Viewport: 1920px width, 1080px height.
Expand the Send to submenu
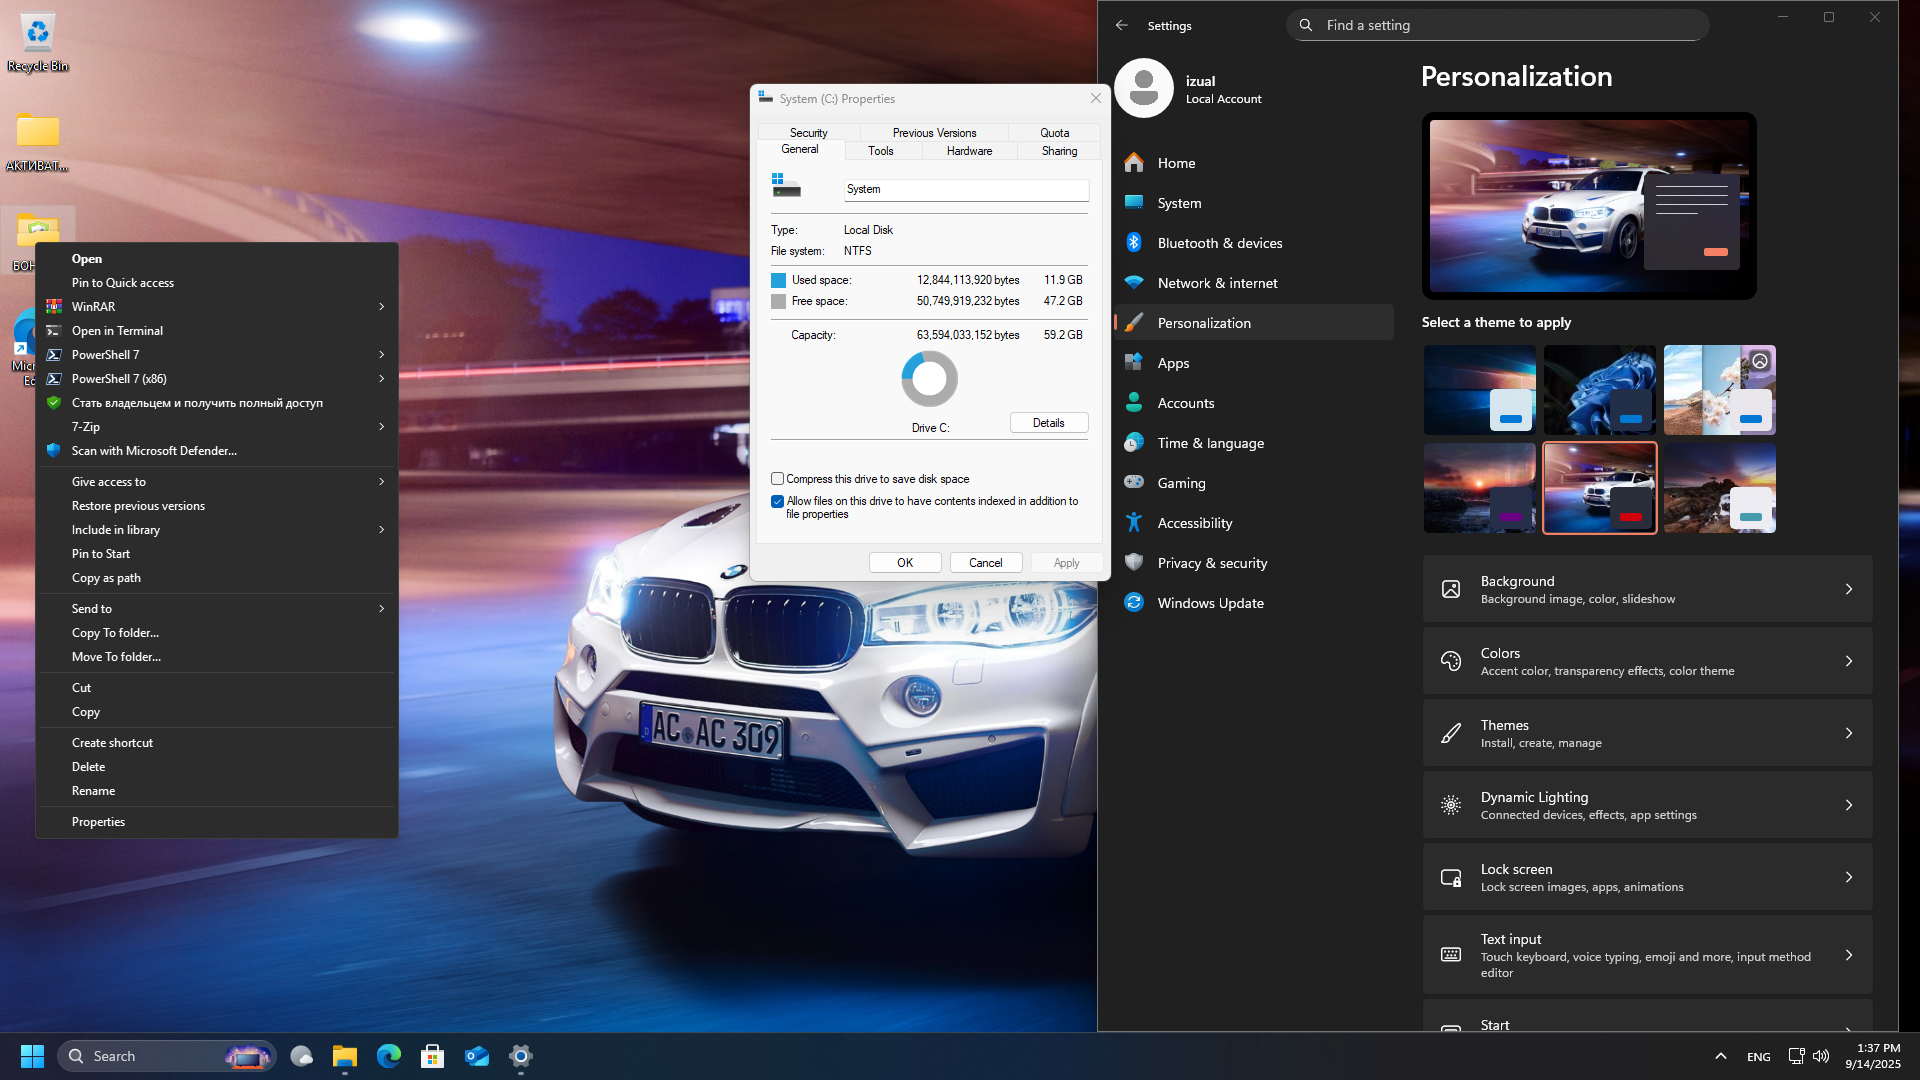(217, 609)
